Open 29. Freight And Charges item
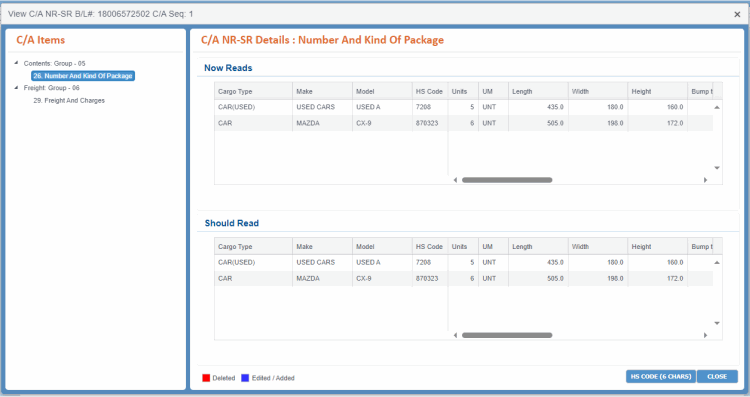 pyautogui.click(x=69, y=100)
